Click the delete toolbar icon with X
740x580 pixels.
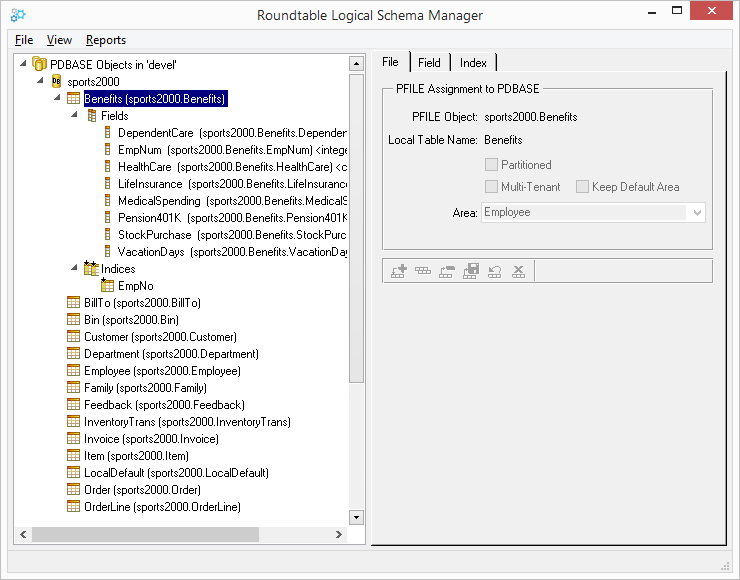click(519, 271)
